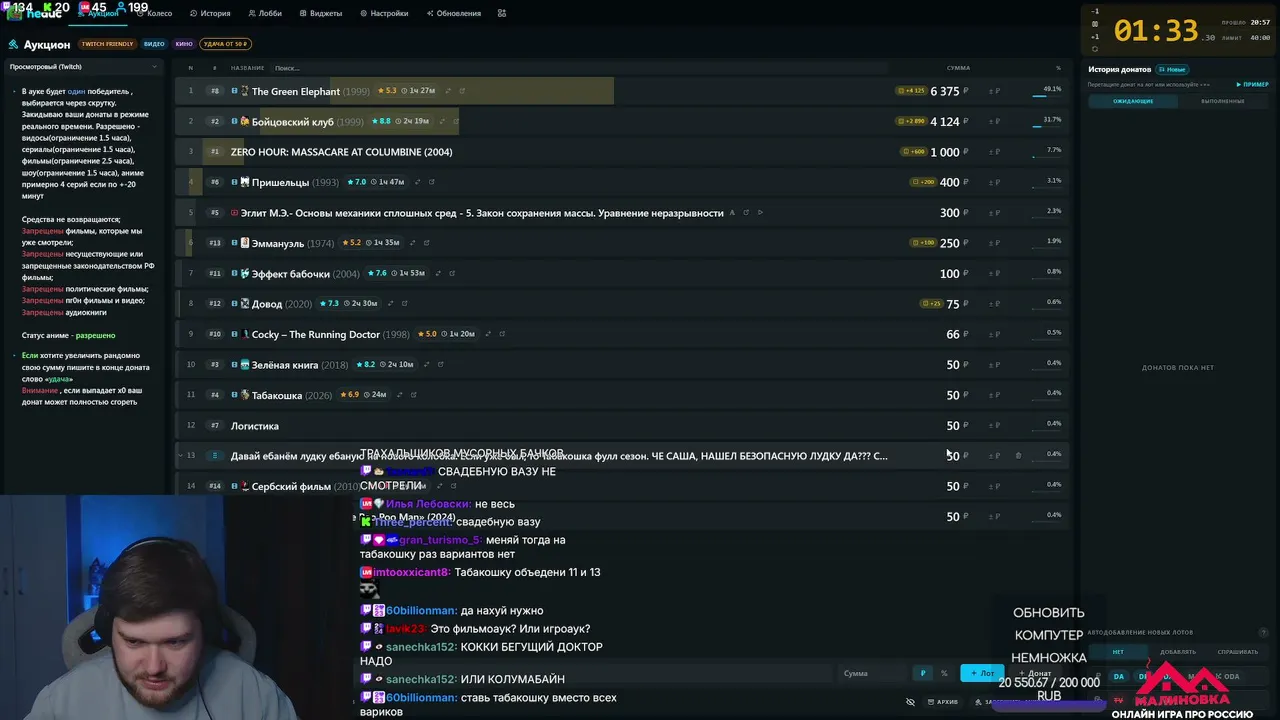Click the blue source badge beside The Green Elephant title
The height and width of the screenshot is (720, 1280).
(x=235, y=91)
